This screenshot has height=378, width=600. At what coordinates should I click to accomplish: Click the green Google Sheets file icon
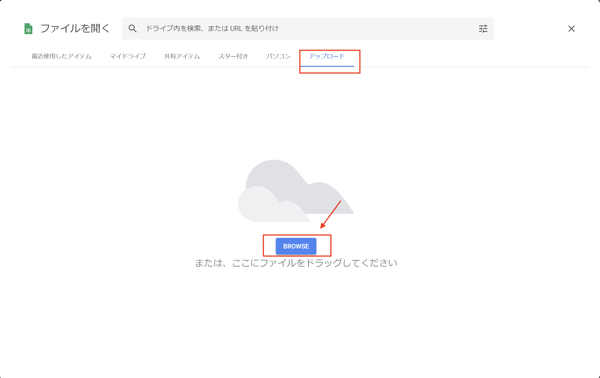click(x=28, y=29)
